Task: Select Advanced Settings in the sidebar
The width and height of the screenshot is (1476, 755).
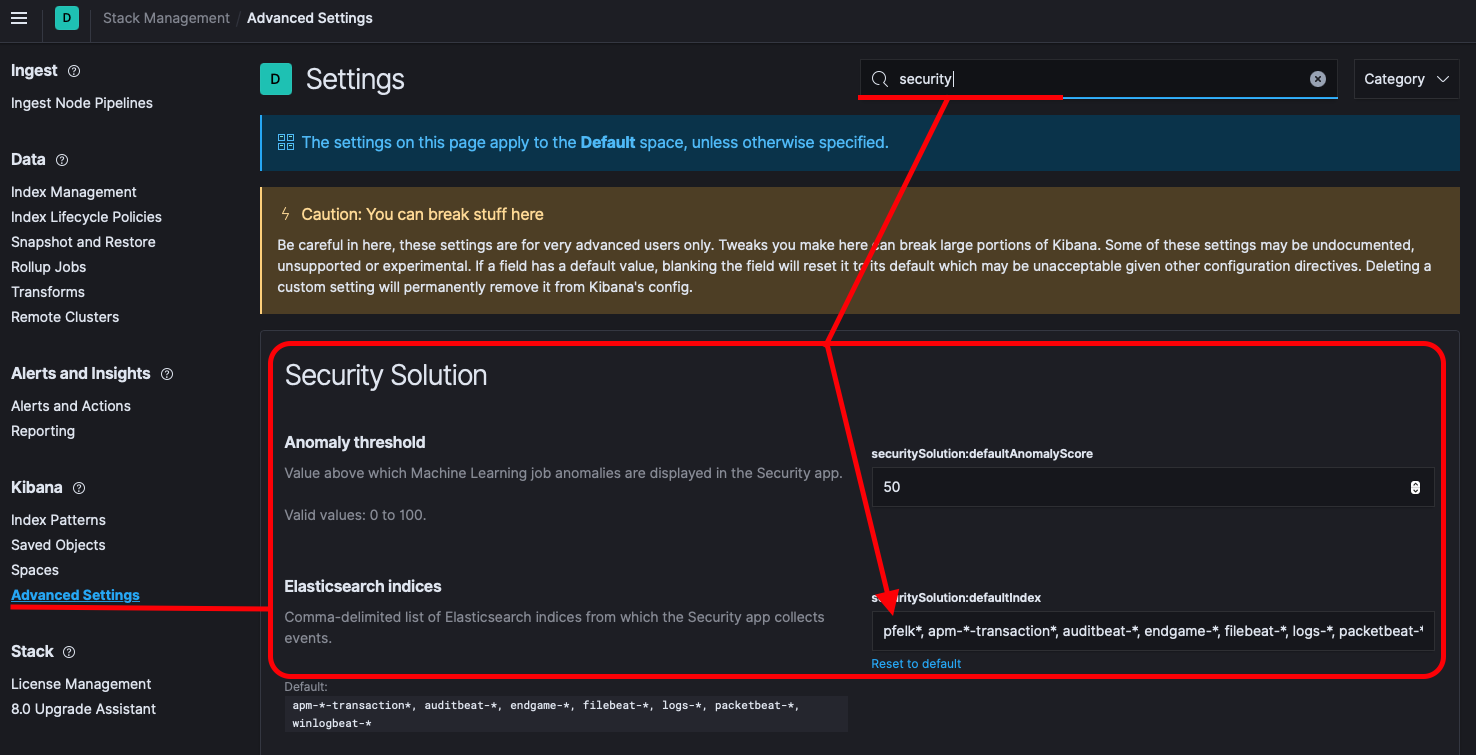Action: [75, 595]
